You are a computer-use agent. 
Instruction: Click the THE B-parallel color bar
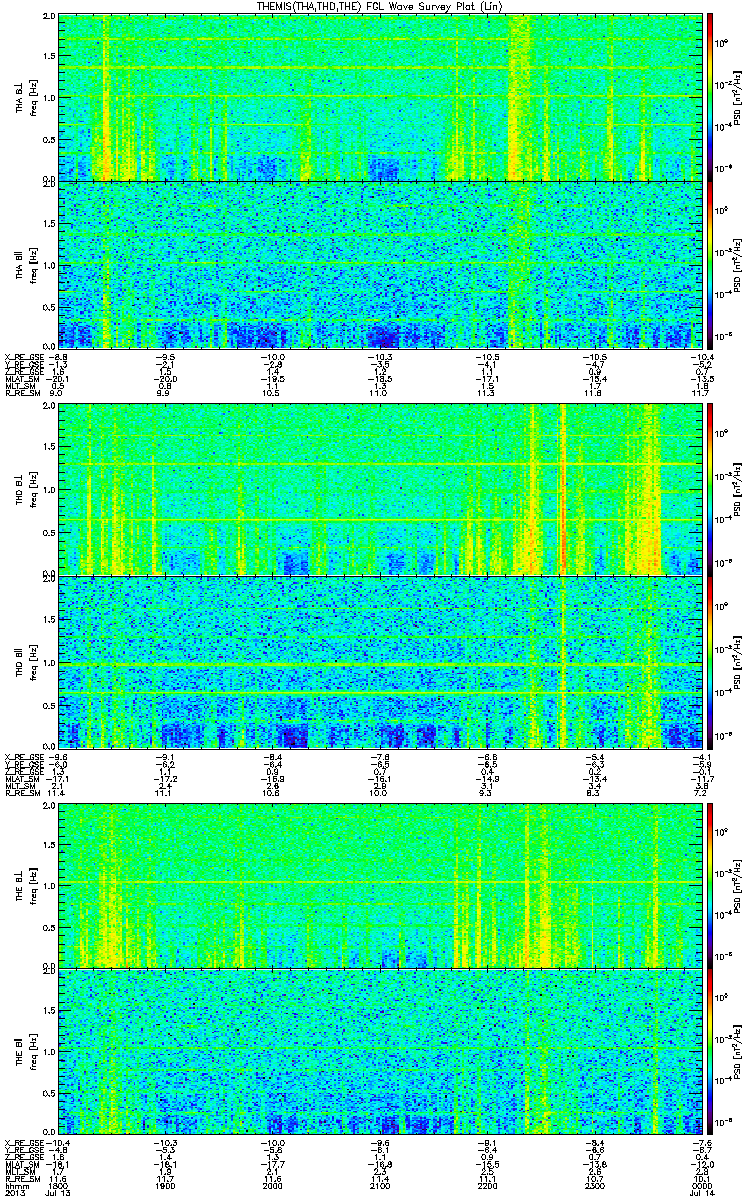click(x=711, y=1052)
